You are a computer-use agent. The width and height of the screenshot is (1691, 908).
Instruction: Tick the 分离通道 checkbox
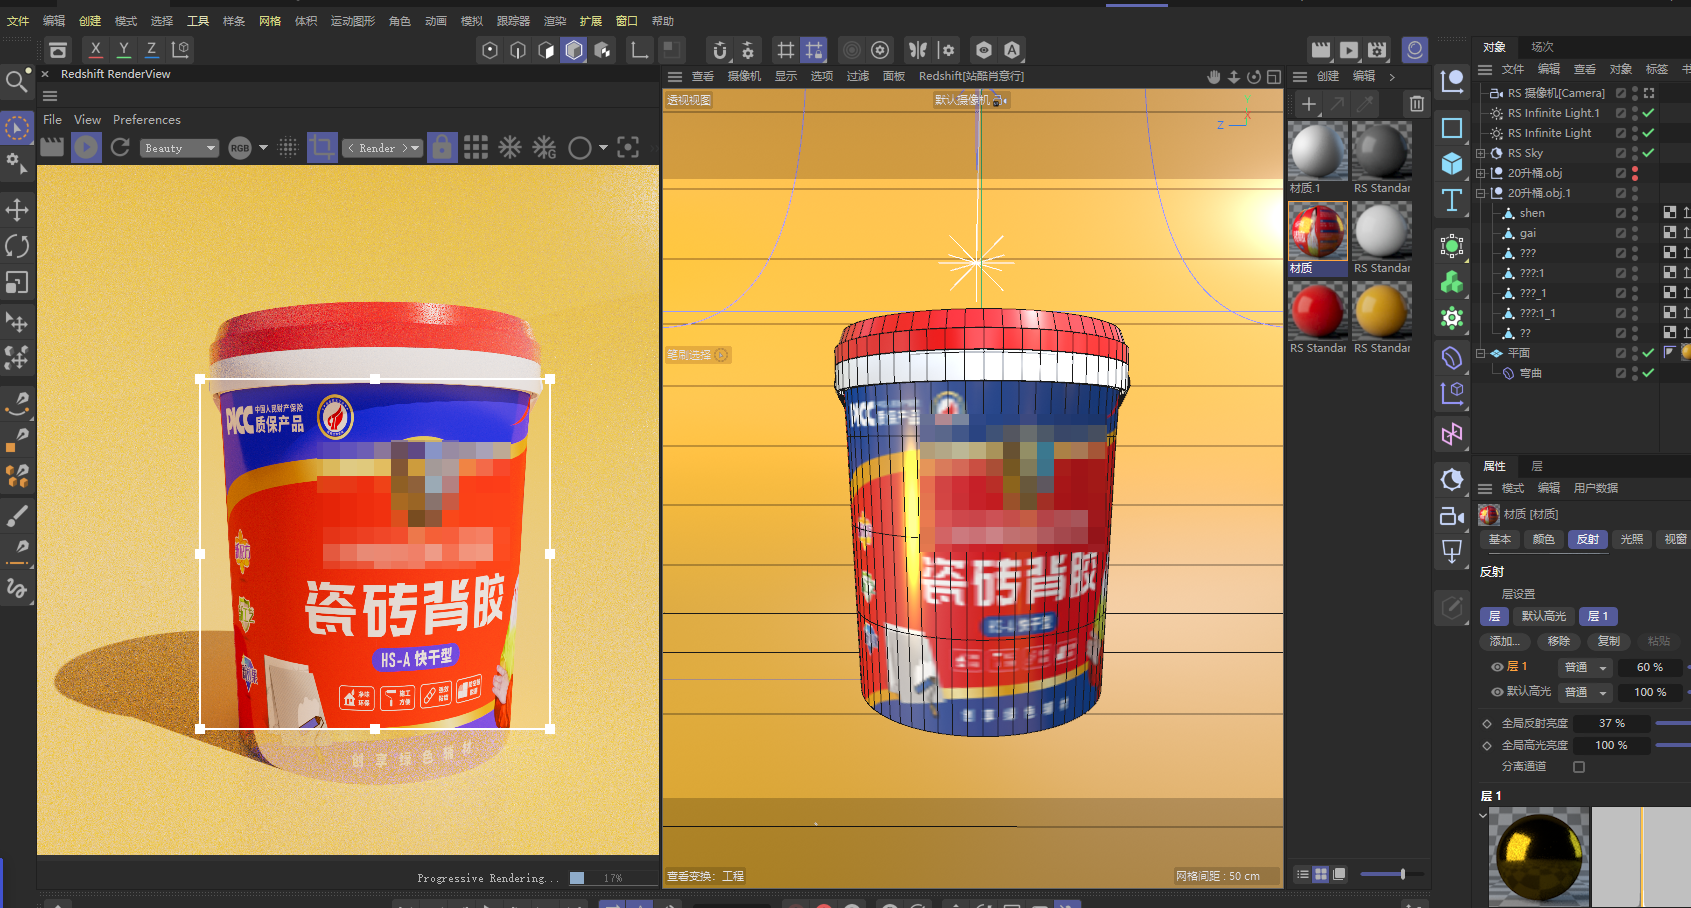point(1579,767)
